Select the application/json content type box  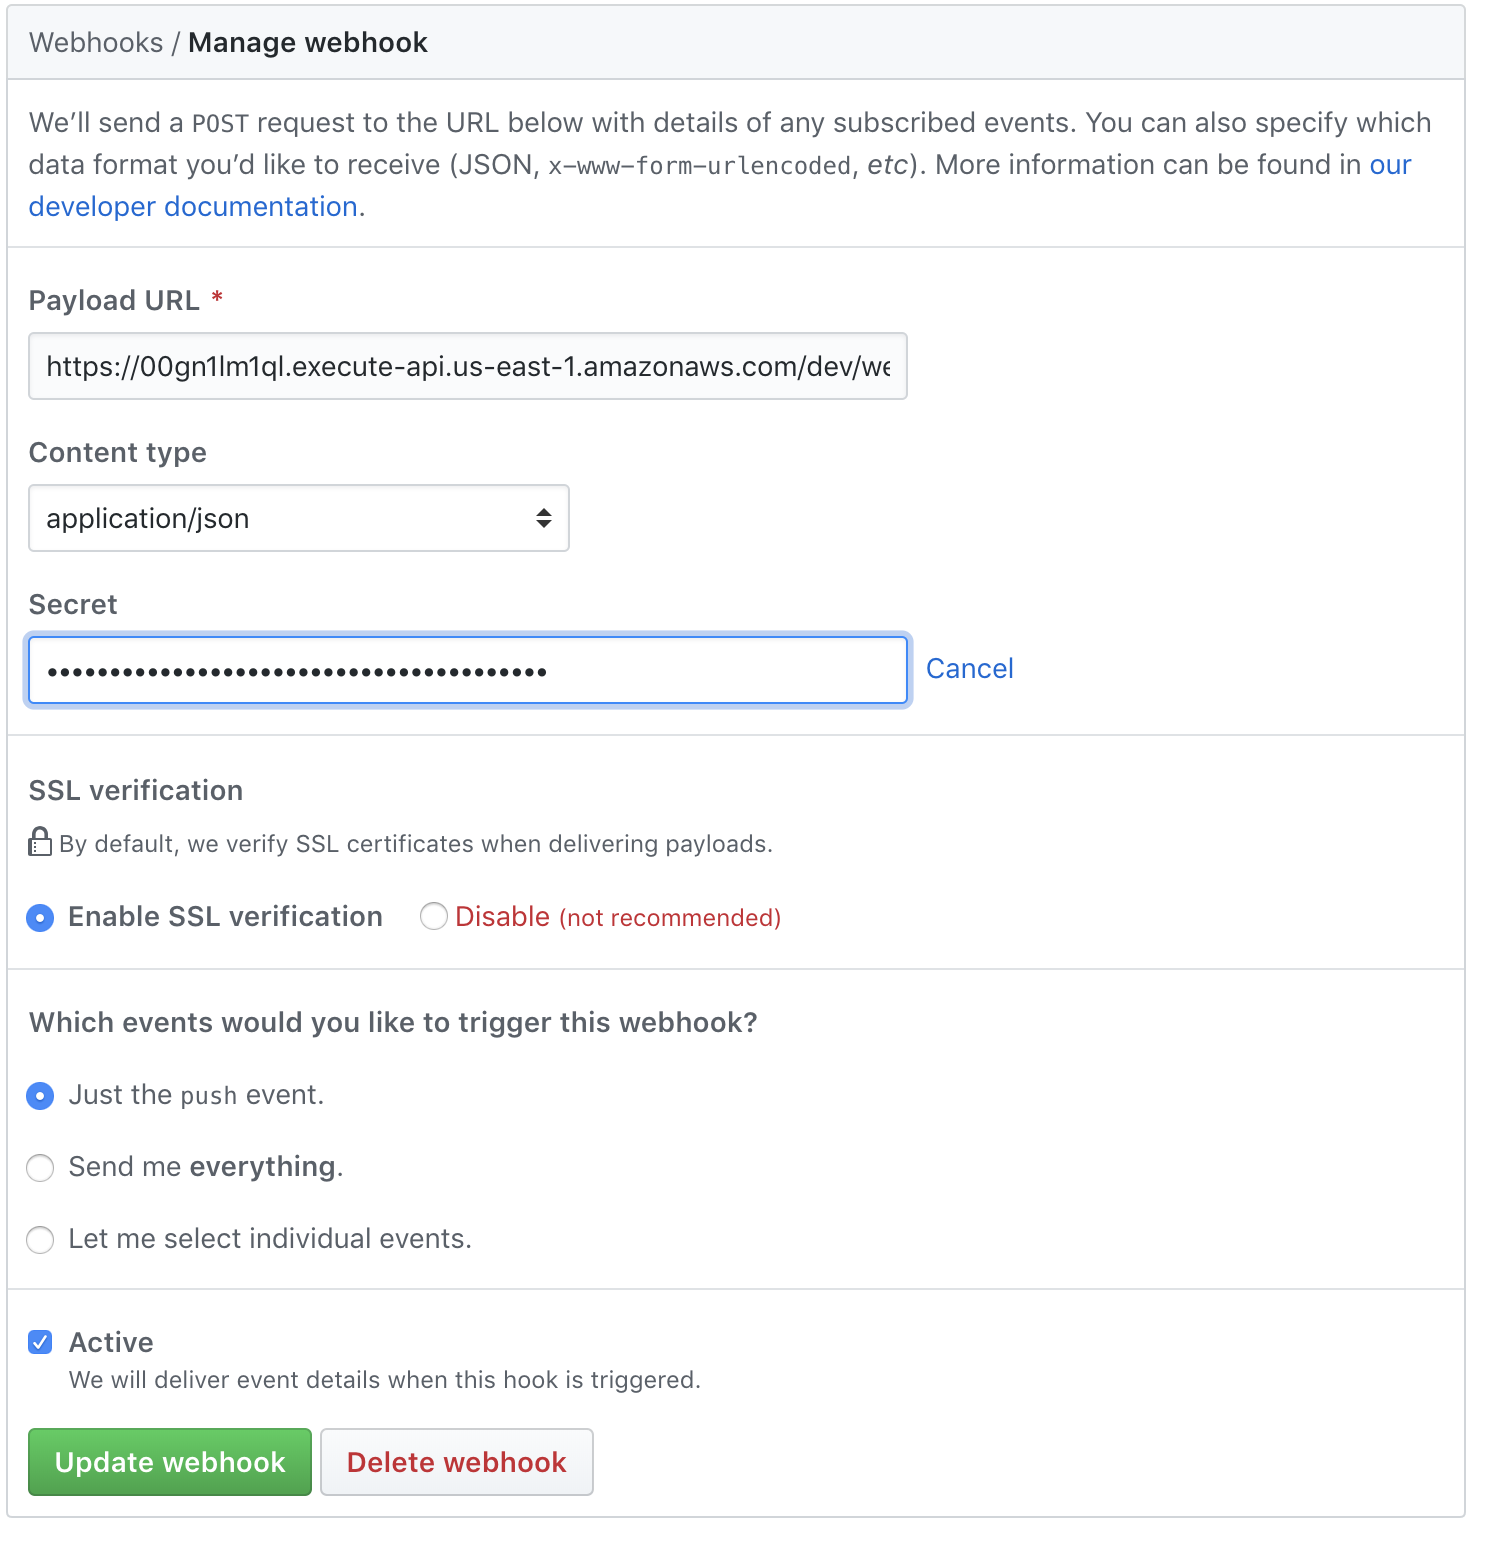coord(299,518)
